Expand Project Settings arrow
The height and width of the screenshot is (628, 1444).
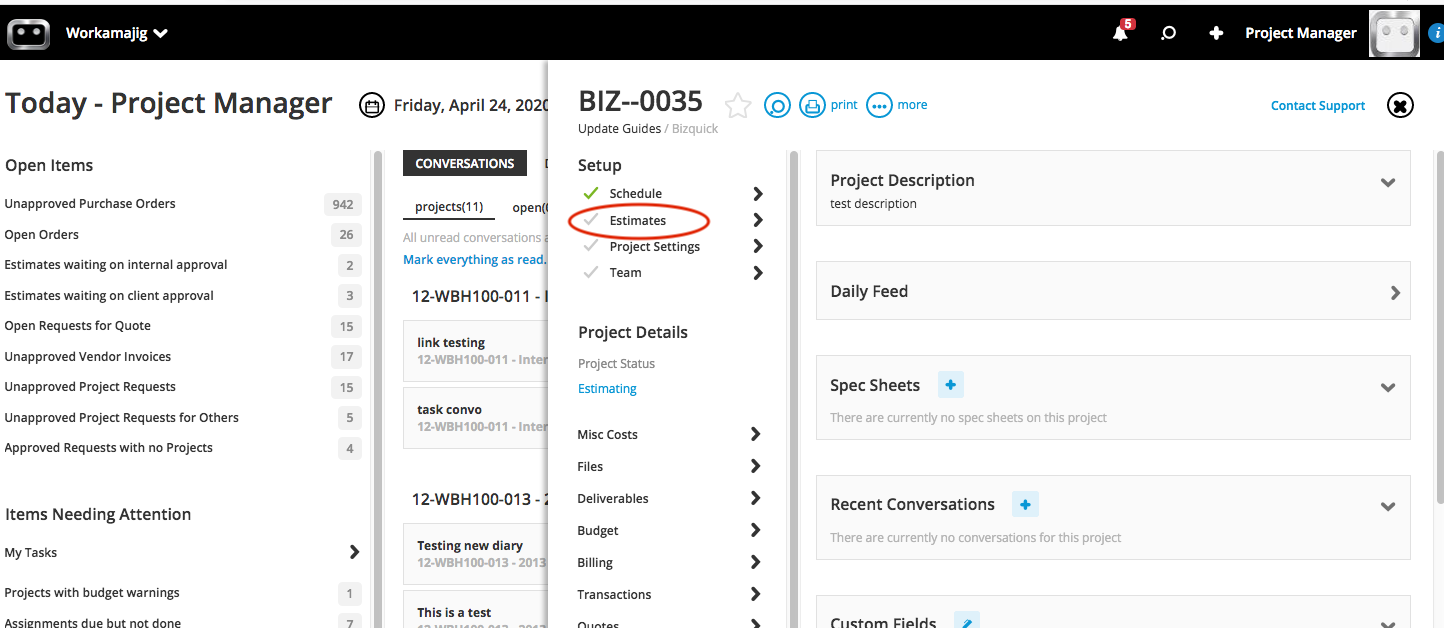point(758,246)
